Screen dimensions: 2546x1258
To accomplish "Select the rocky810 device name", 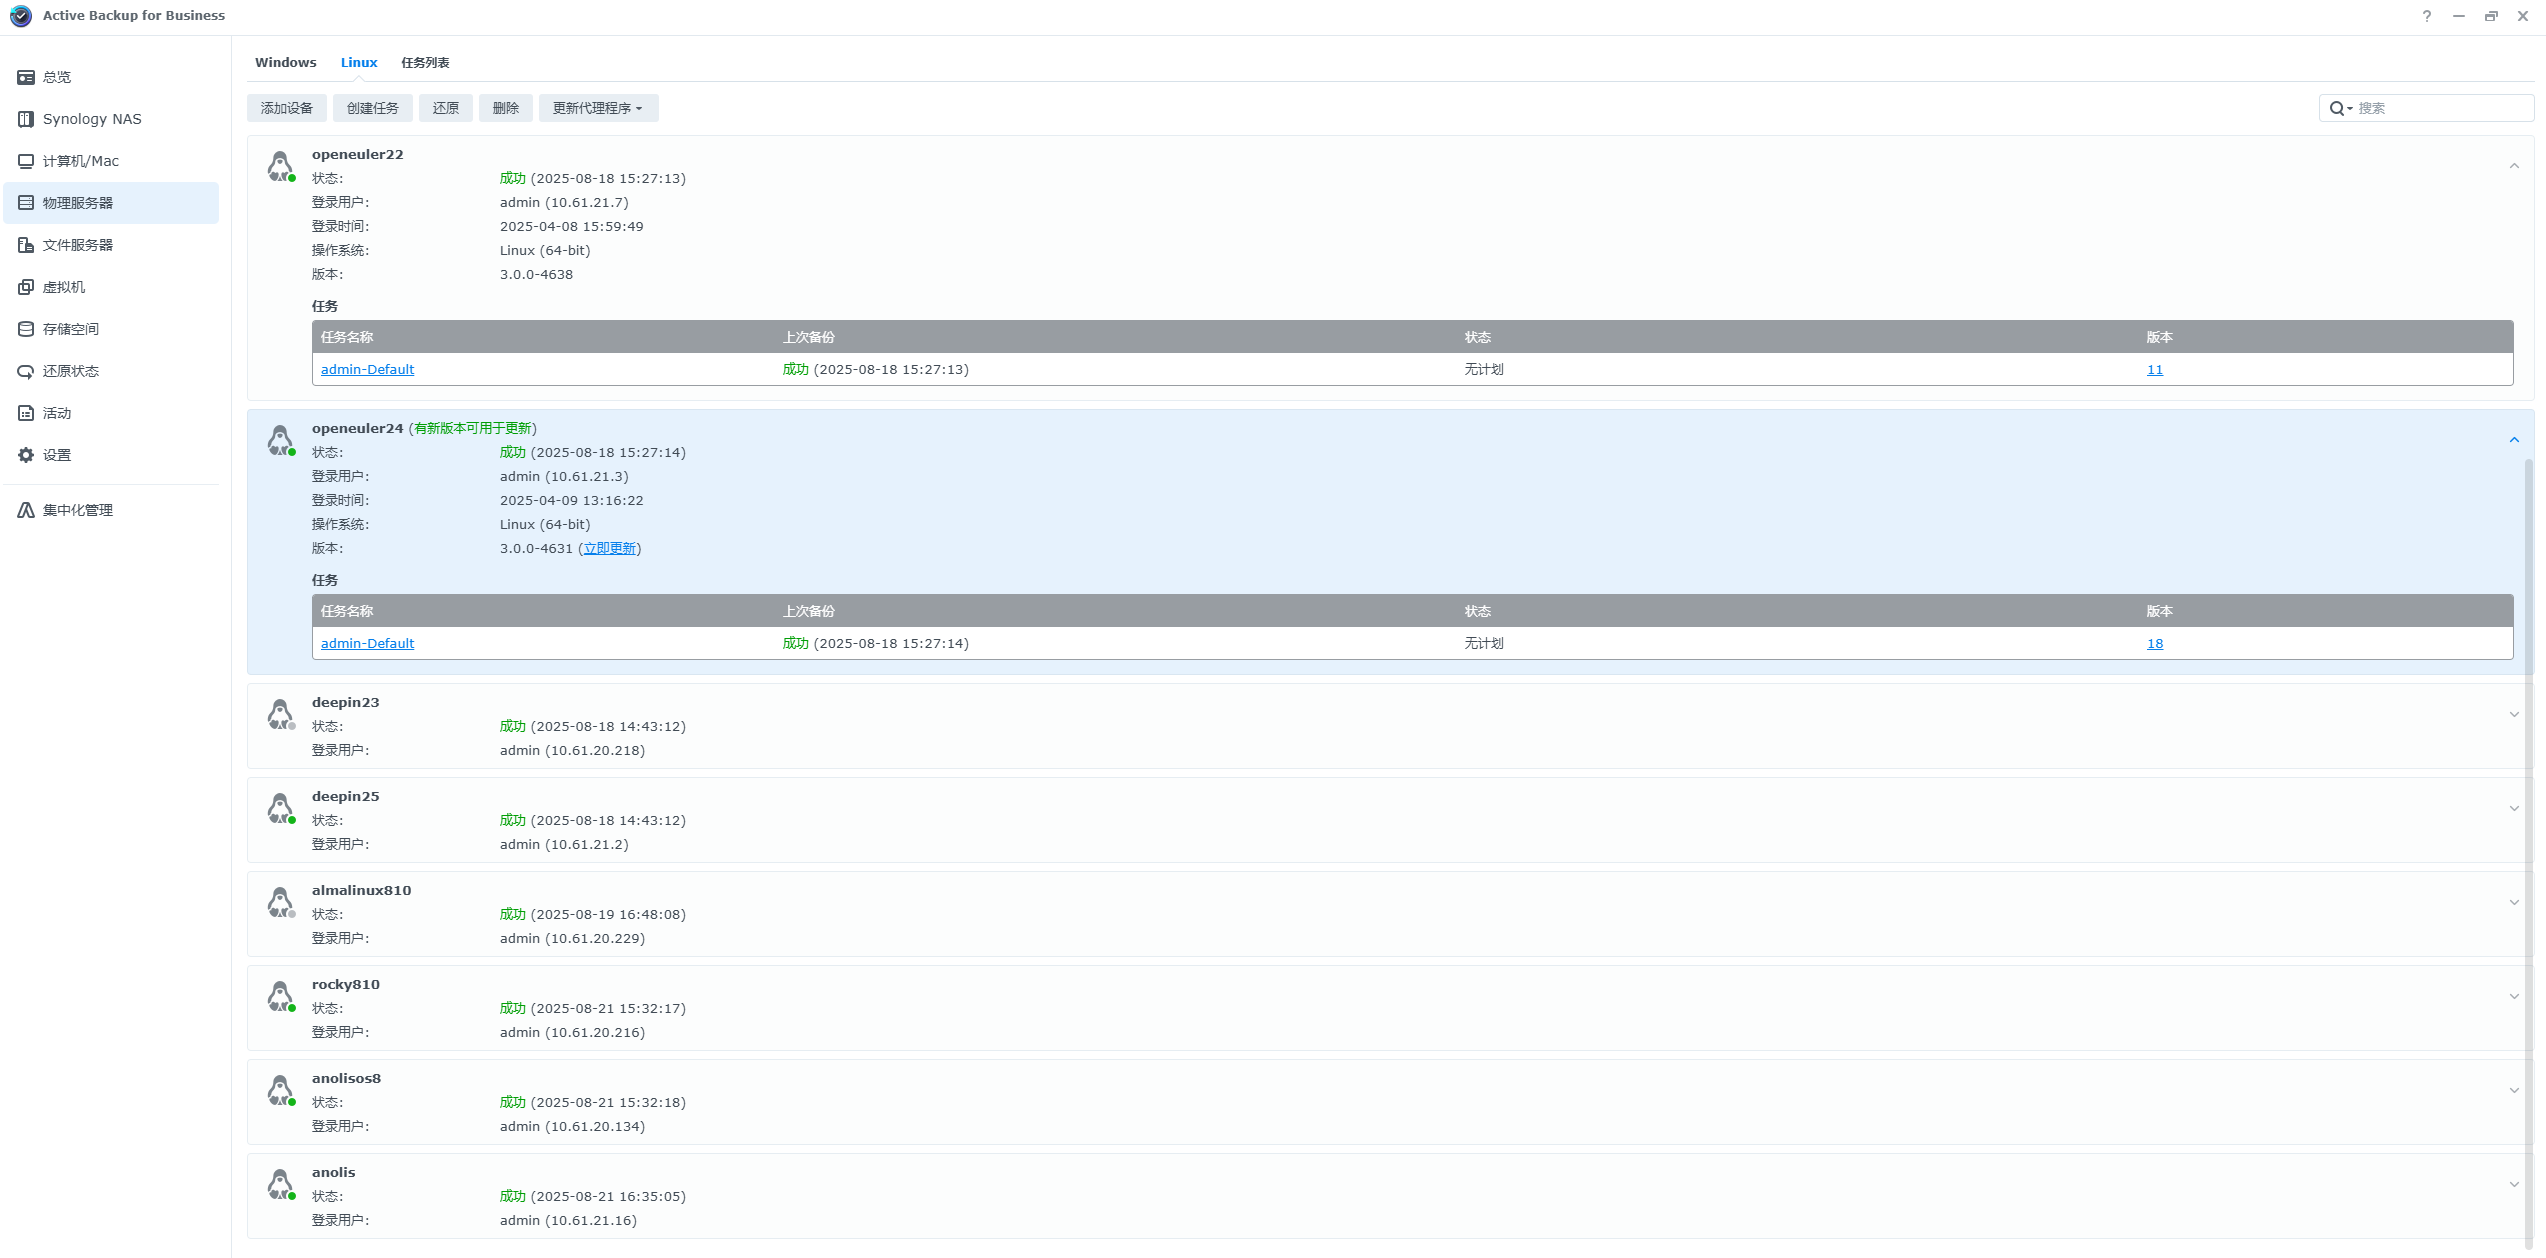I will (346, 984).
